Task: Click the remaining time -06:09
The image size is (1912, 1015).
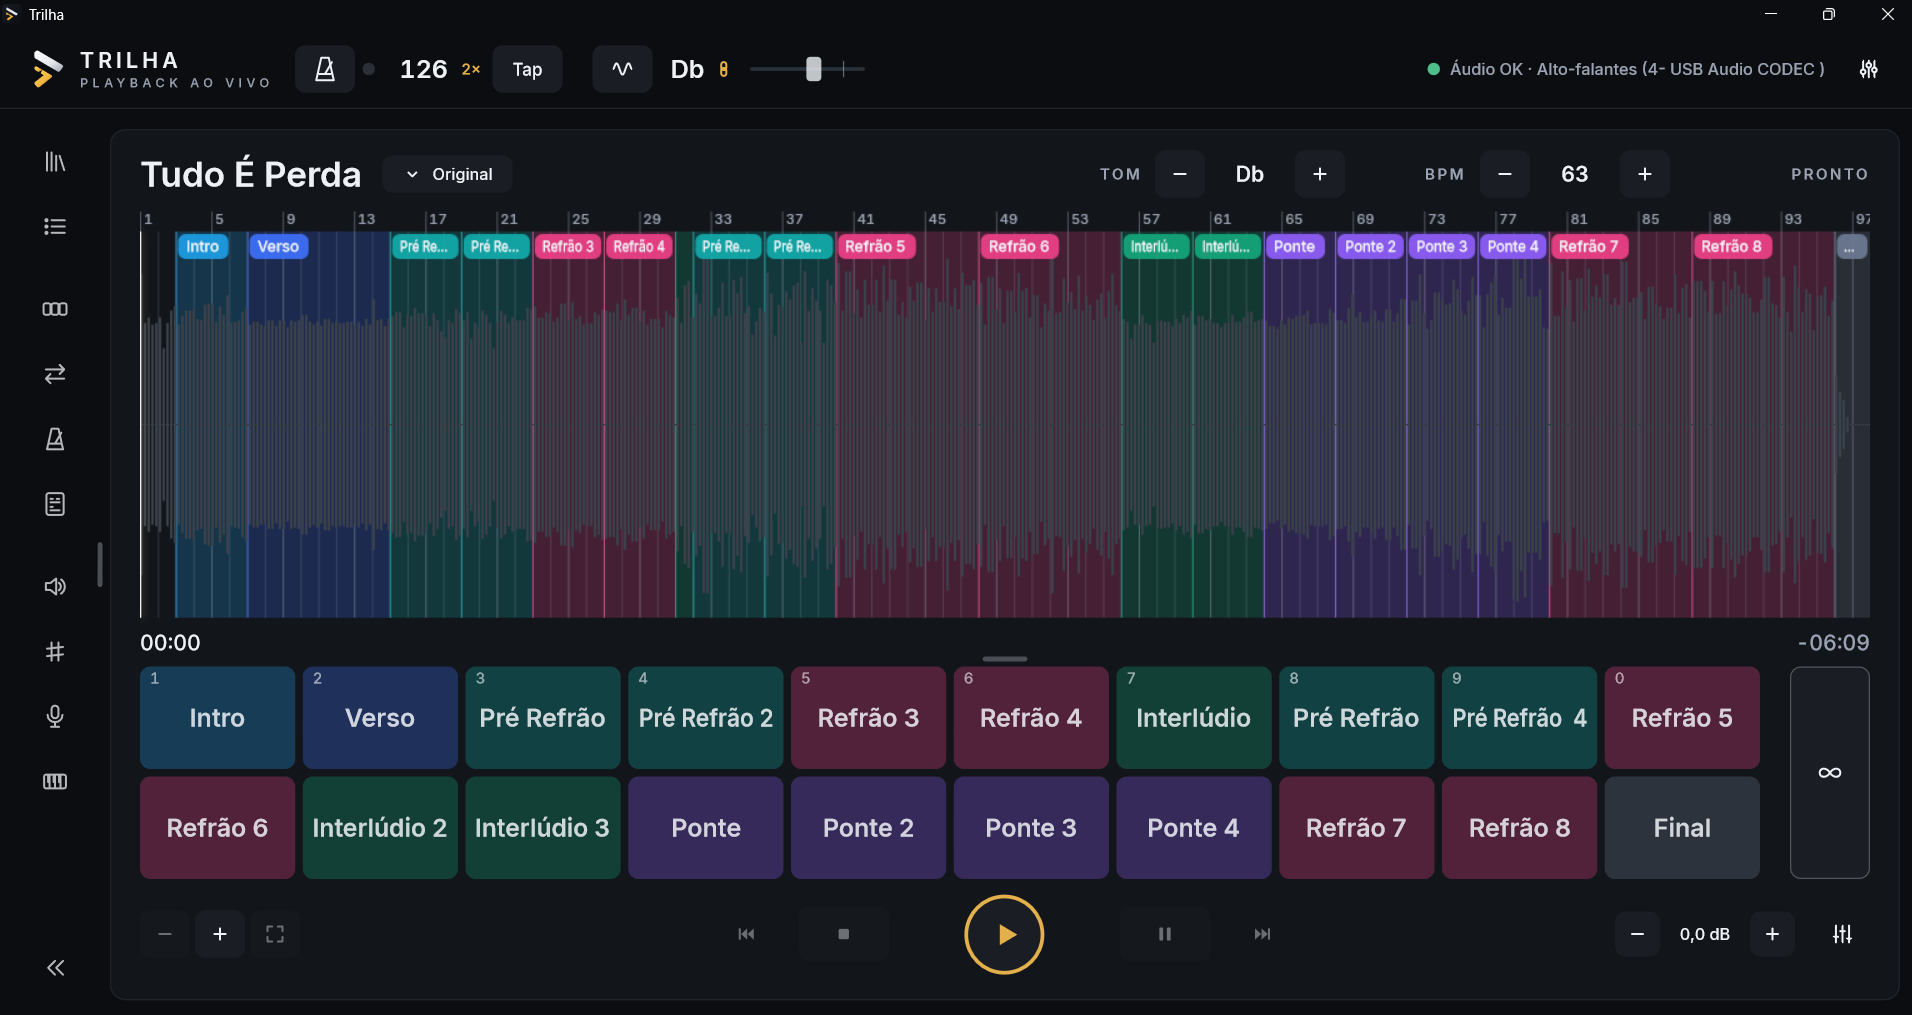Action: tap(1833, 643)
